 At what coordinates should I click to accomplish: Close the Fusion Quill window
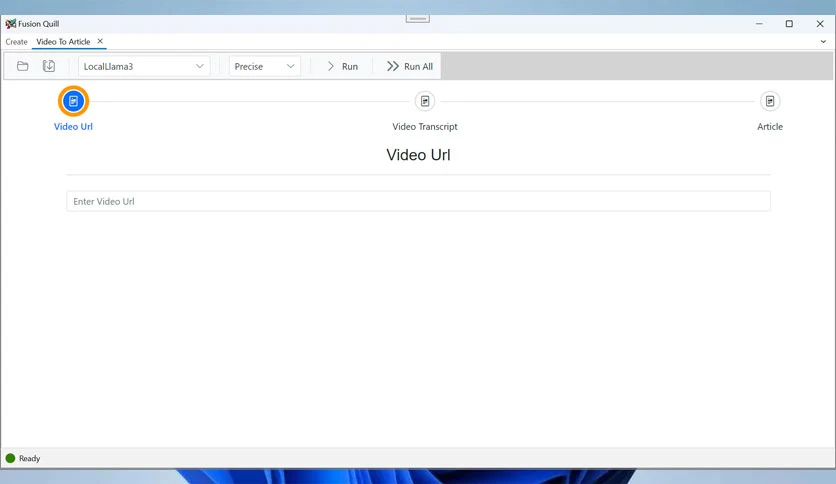(x=819, y=23)
